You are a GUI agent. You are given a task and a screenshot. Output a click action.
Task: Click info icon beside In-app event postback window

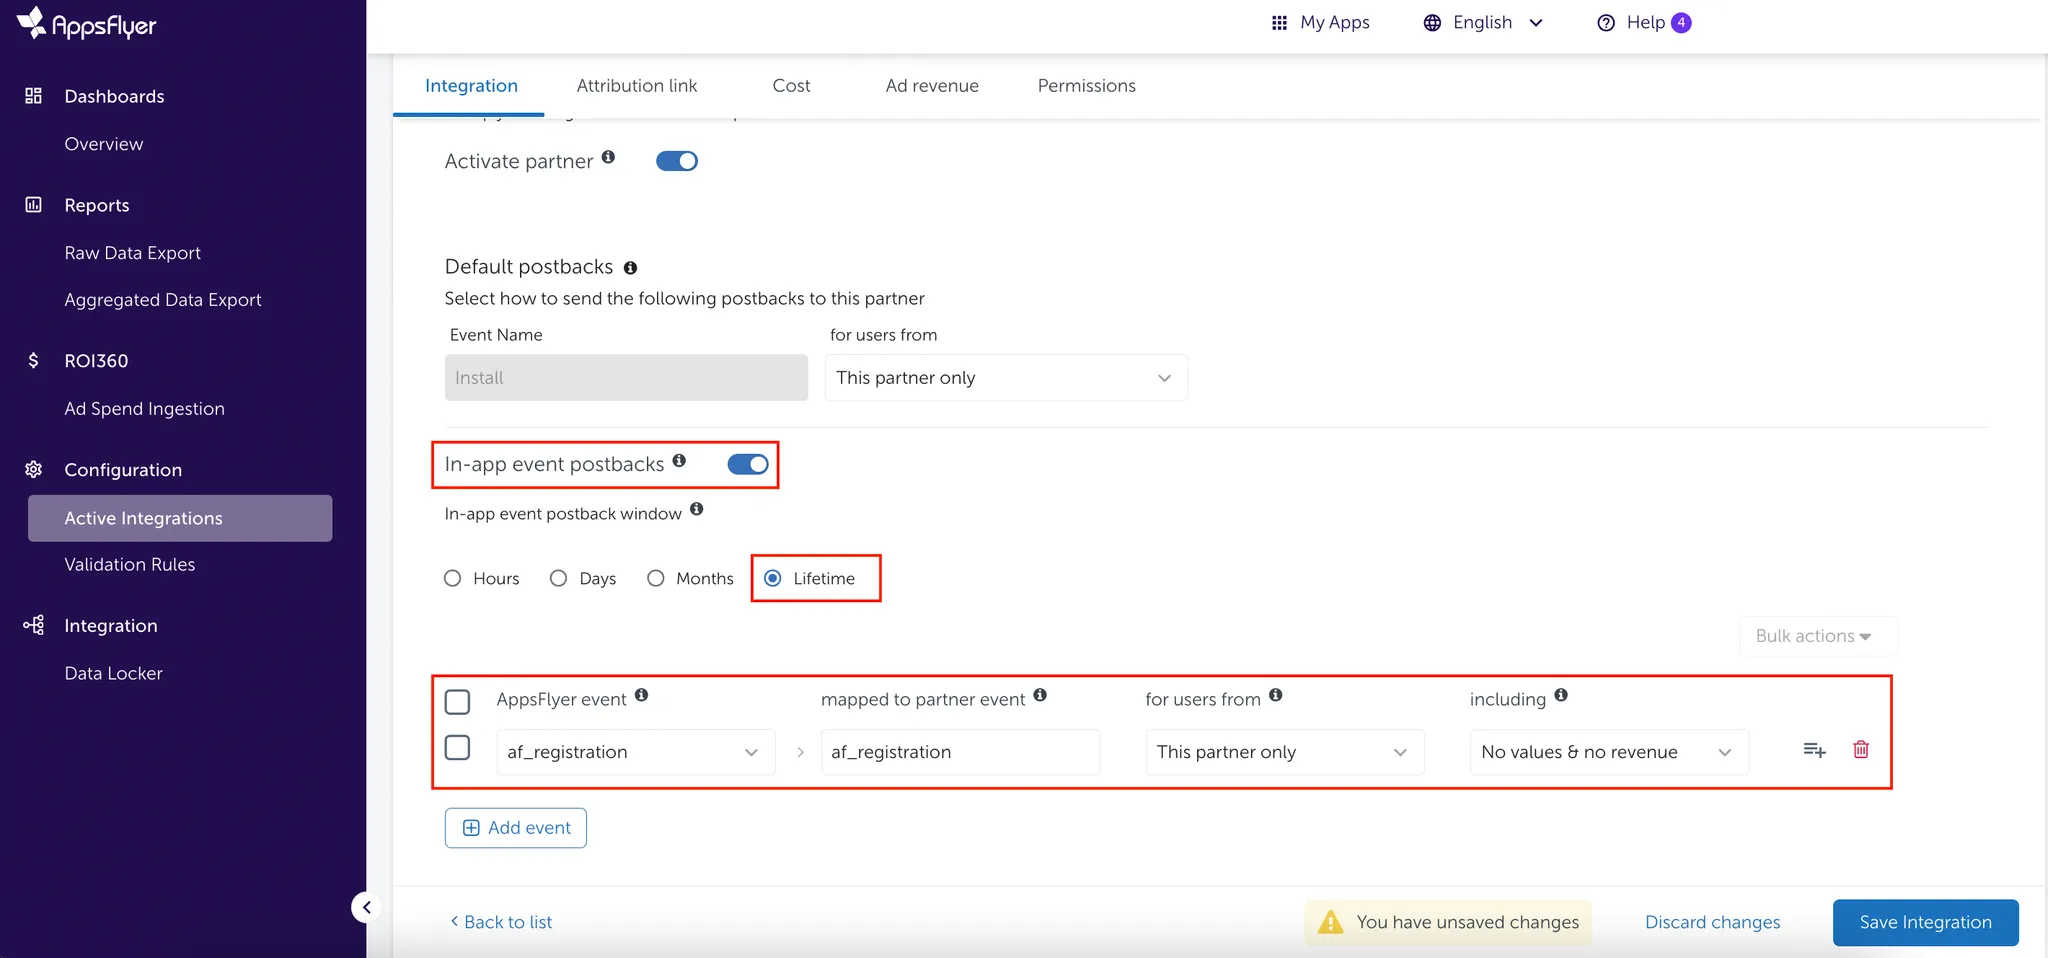[x=697, y=509]
